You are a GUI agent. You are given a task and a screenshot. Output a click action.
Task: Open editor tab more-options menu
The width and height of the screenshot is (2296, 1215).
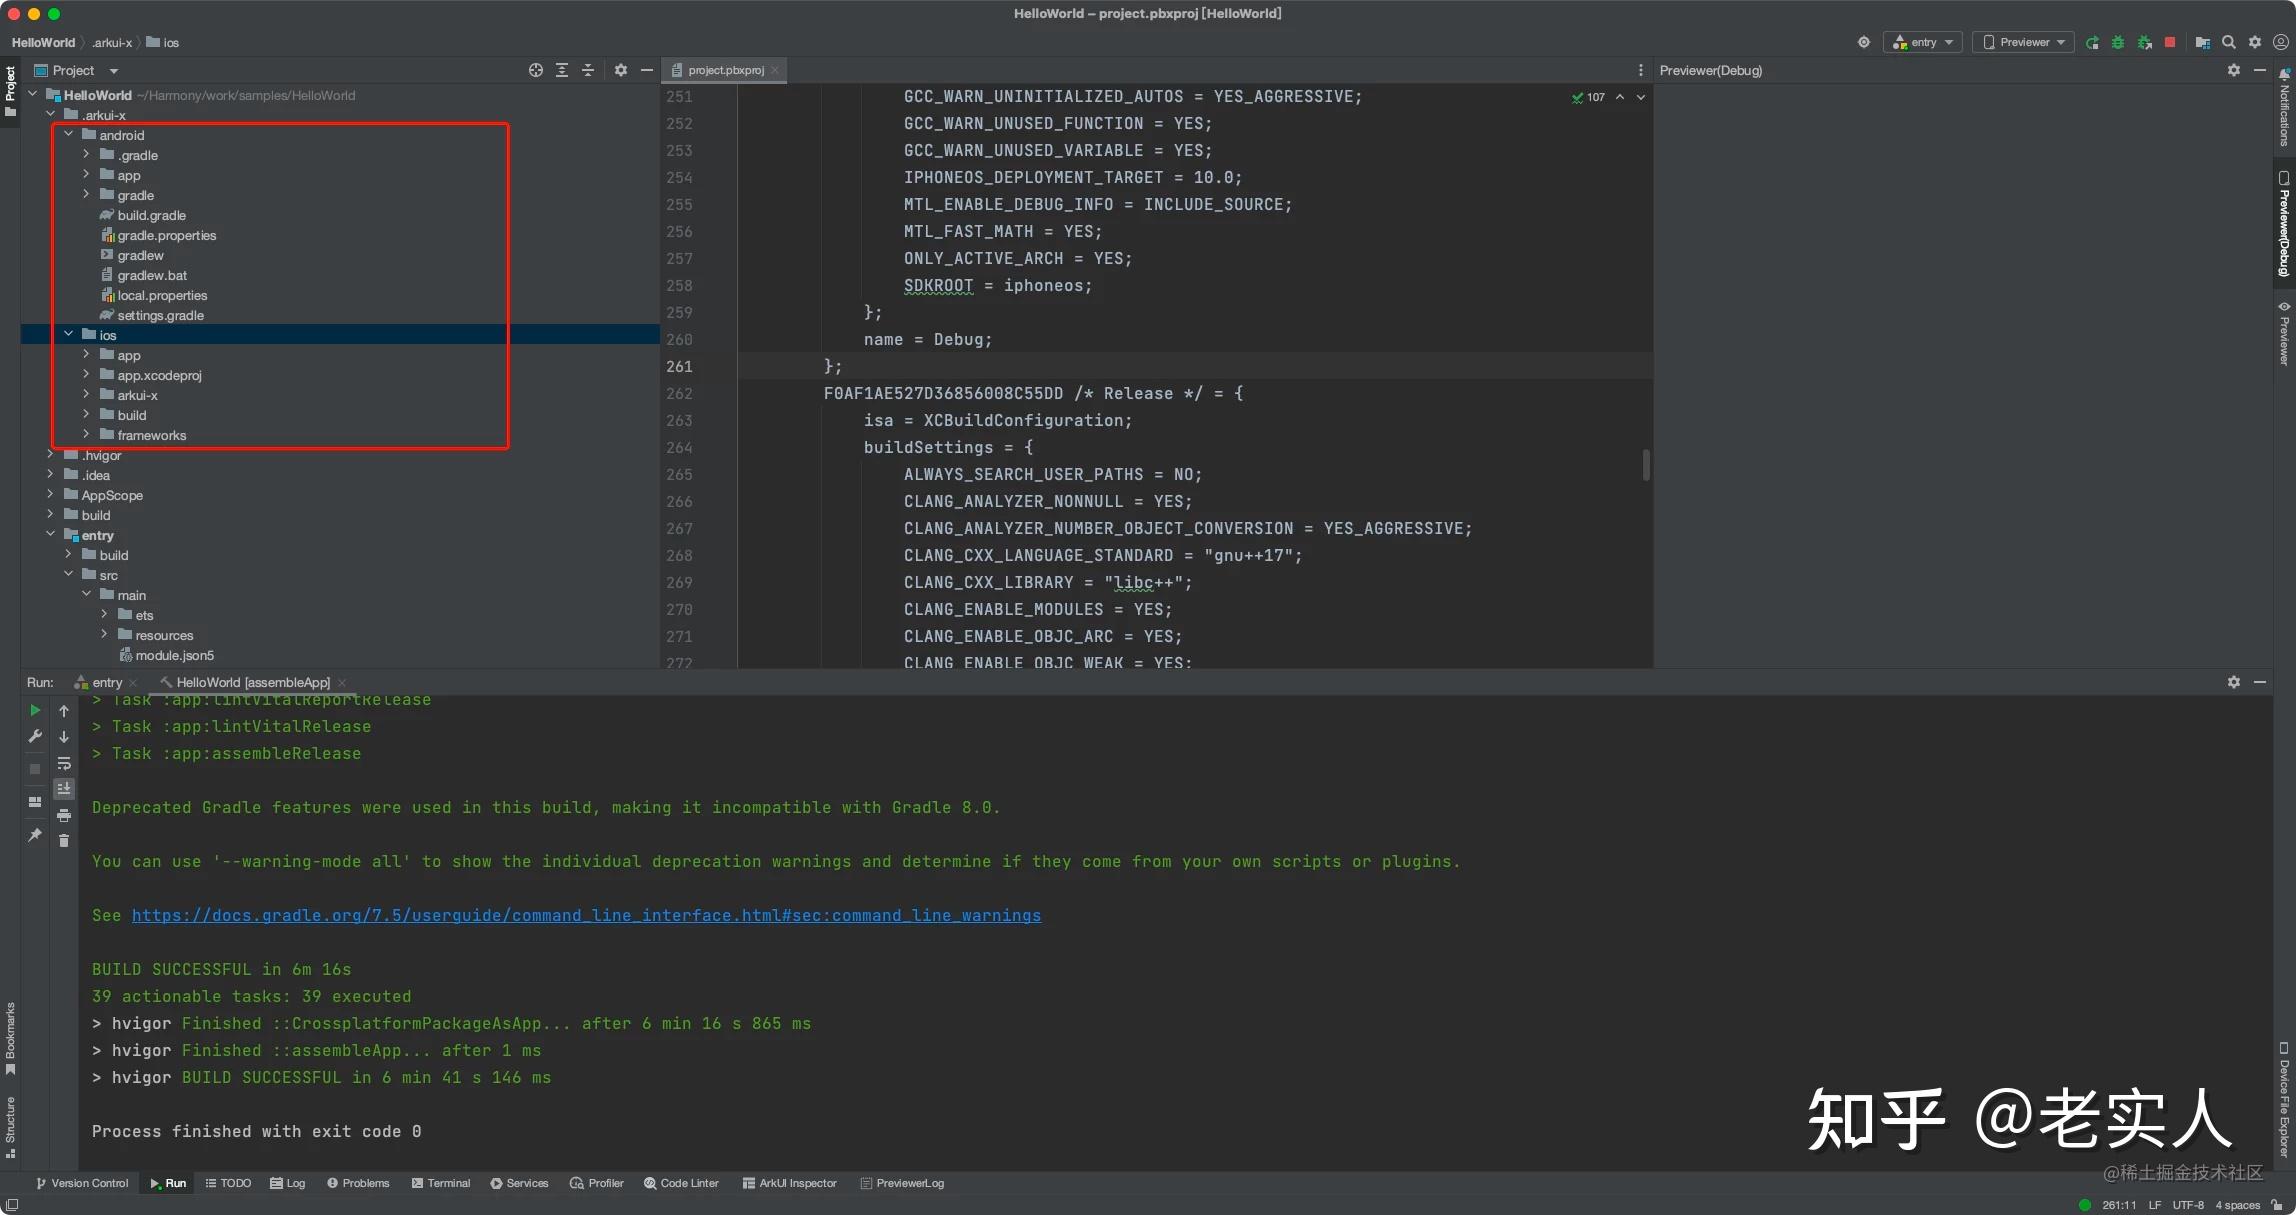coord(1640,70)
